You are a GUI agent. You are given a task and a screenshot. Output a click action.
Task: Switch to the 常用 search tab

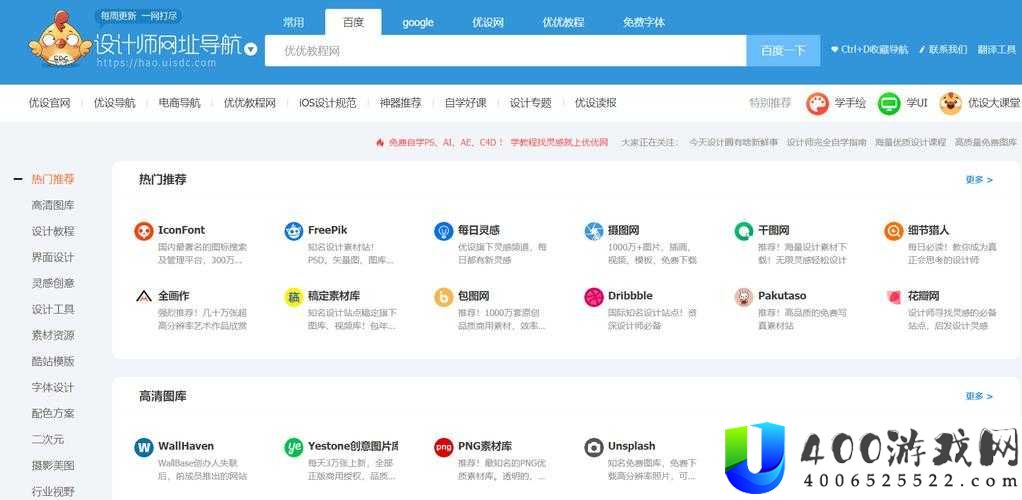pyautogui.click(x=293, y=22)
